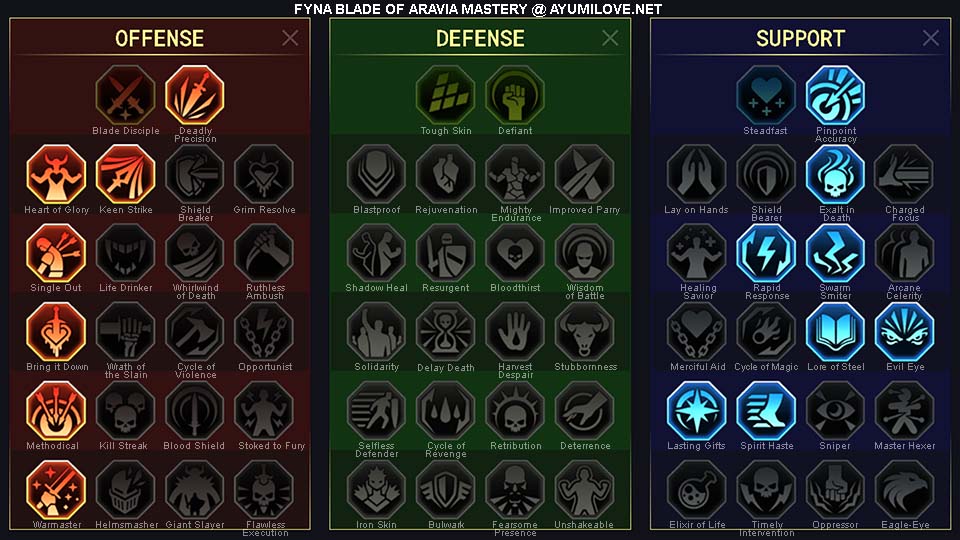Select the Warmaster mastery icon

56,490
